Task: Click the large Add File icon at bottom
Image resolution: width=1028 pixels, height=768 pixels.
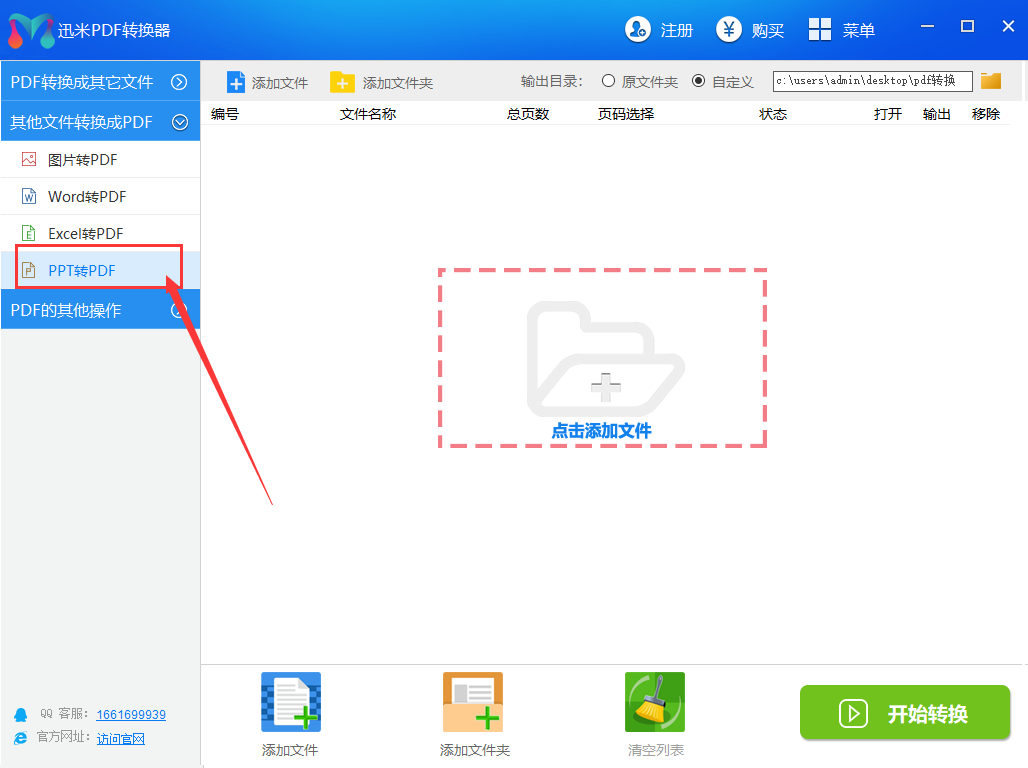Action: click(x=290, y=702)
